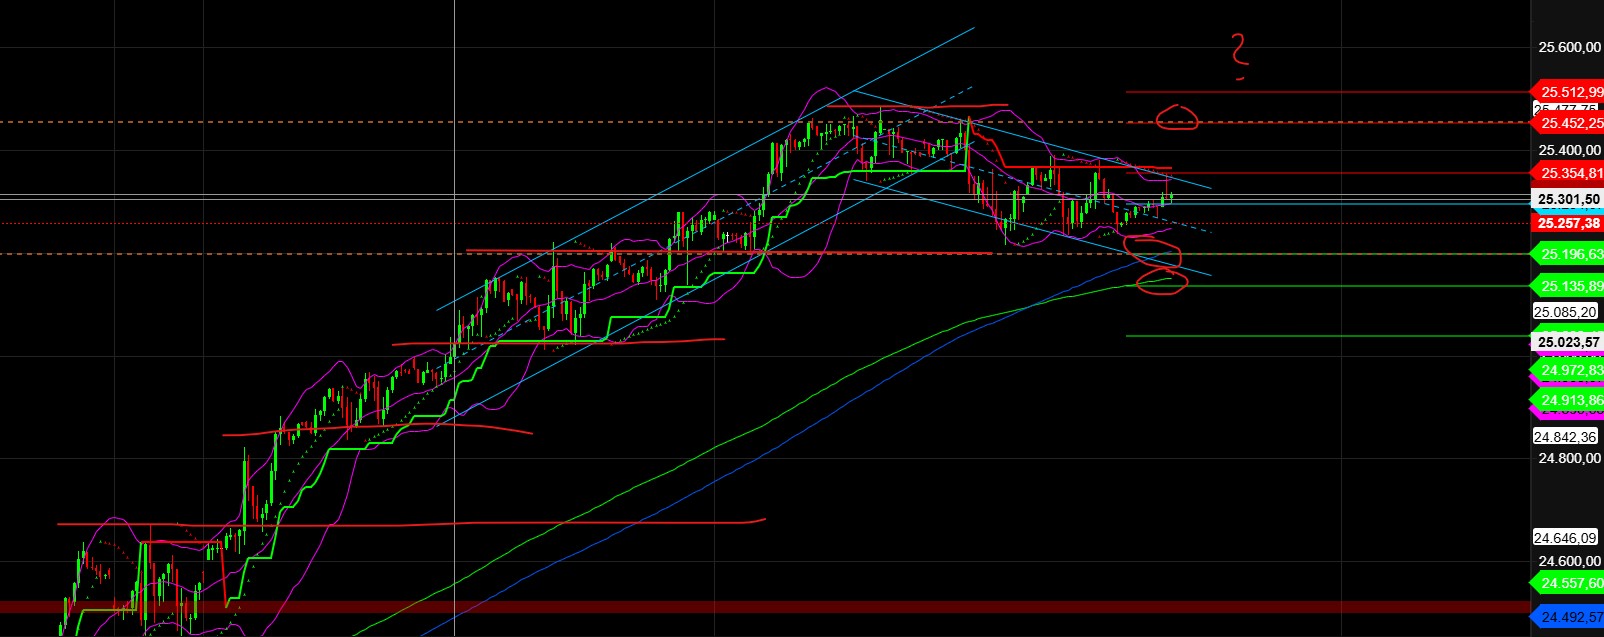The height and width of the screenshot is (637, 1604).
Task: Select the green 24.972,83 price tag
Action: coord(1570,370)
